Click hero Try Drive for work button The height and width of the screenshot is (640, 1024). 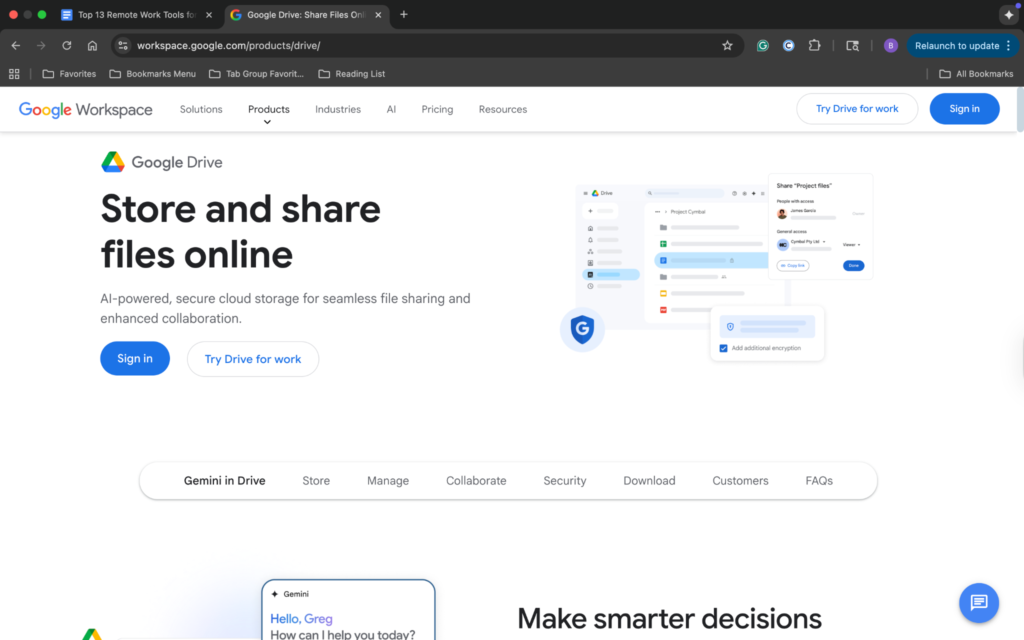tap(253, 359)
